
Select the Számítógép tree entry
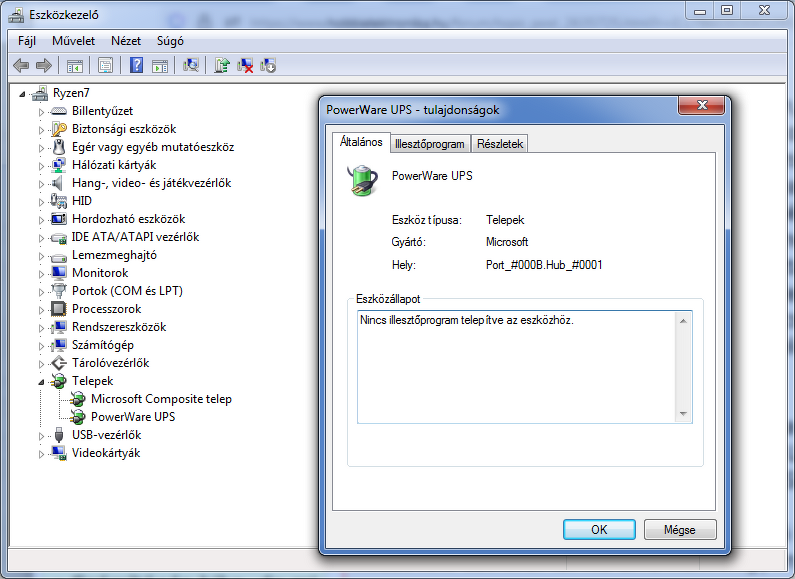[103, 345]
